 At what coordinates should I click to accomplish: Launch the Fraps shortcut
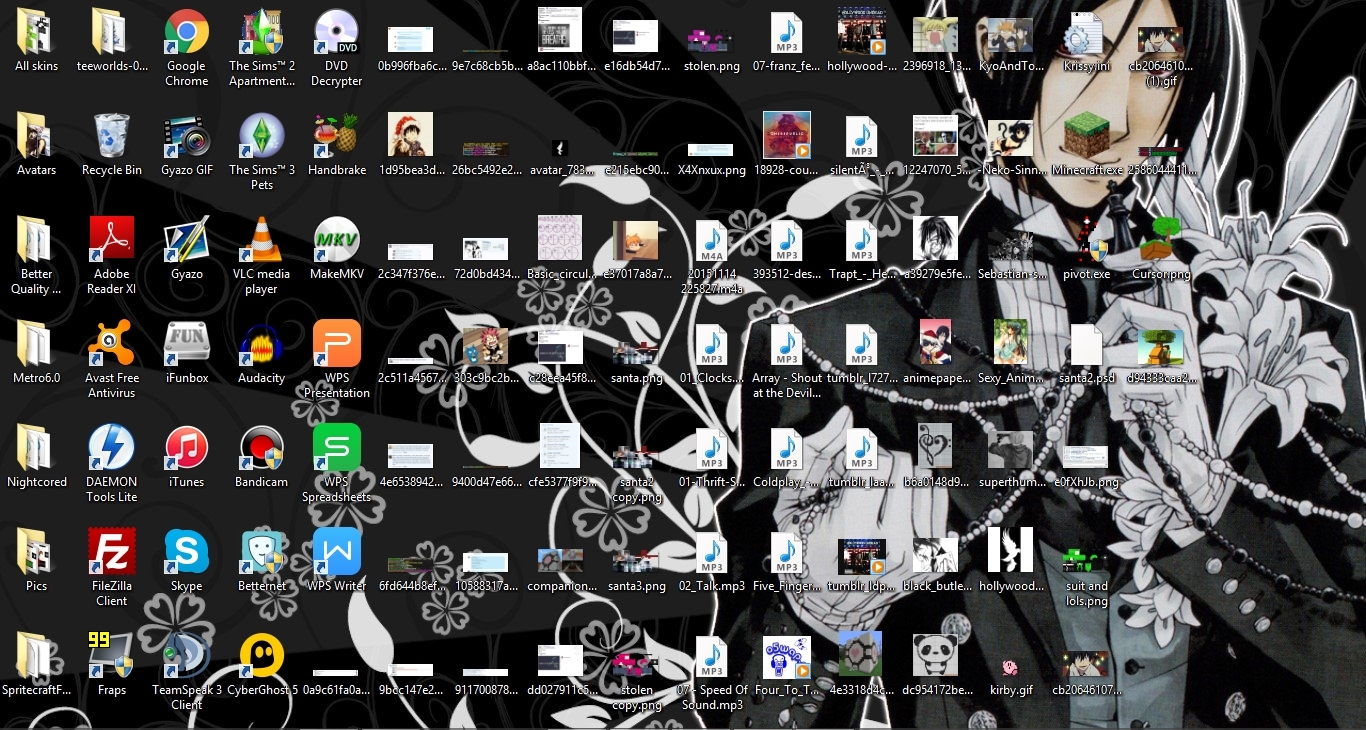click(112, 657)
